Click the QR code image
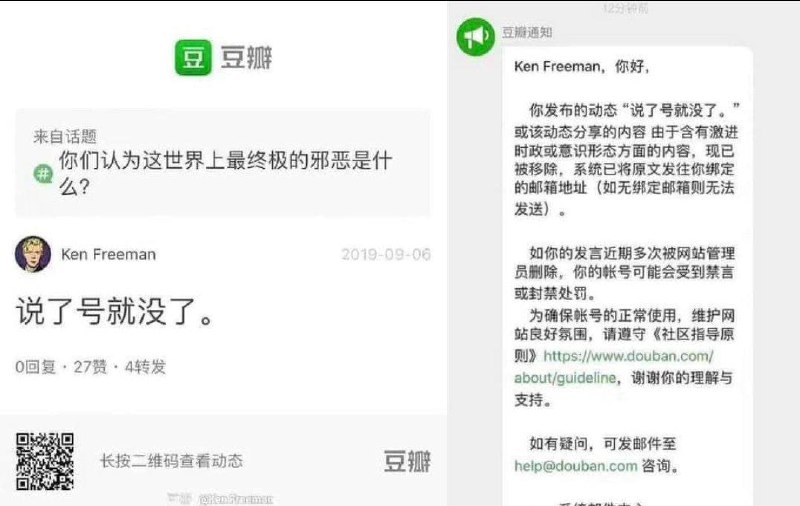This screenshot has height=506, width=800. [45, 462]
